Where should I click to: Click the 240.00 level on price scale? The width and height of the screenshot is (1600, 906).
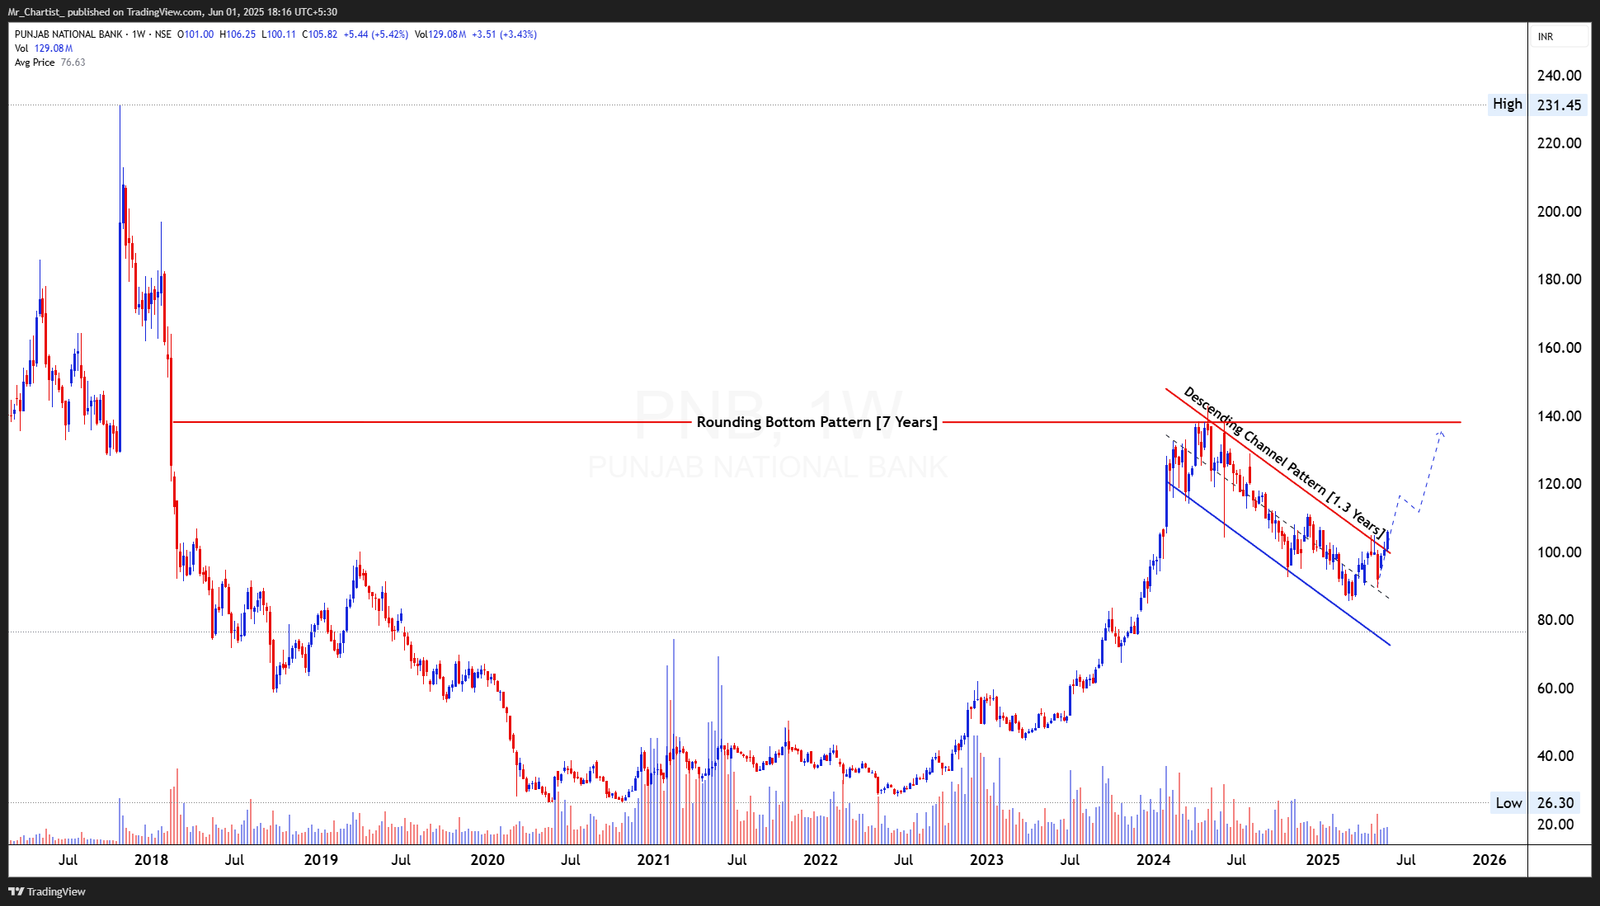[x=1557, y=74]
